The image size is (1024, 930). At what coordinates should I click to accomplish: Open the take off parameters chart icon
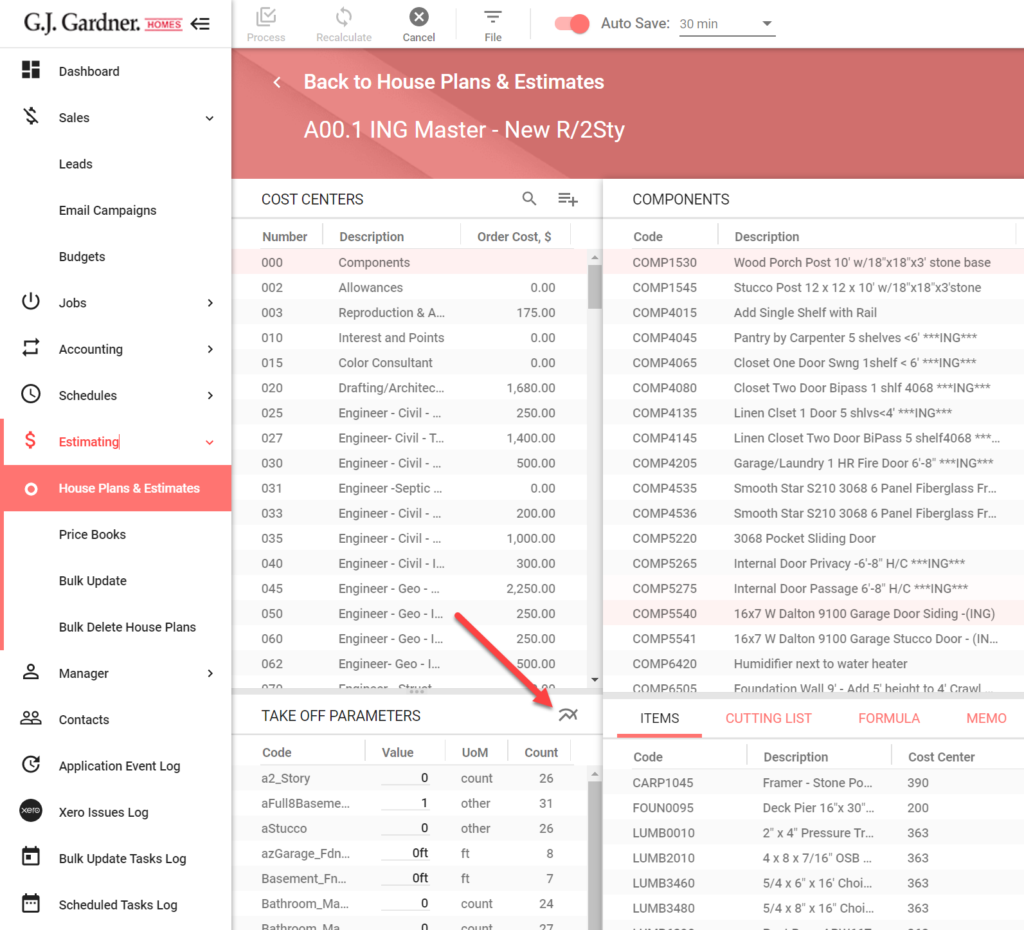(x=568, y=714)
